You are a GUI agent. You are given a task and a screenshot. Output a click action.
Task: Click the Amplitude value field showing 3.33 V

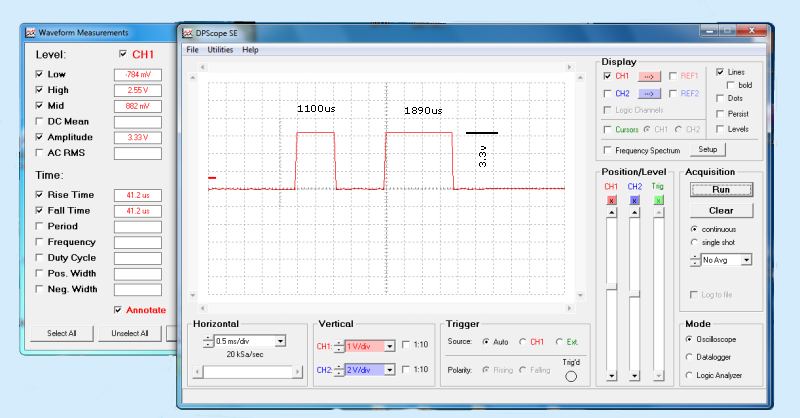(x=138, y=138)
